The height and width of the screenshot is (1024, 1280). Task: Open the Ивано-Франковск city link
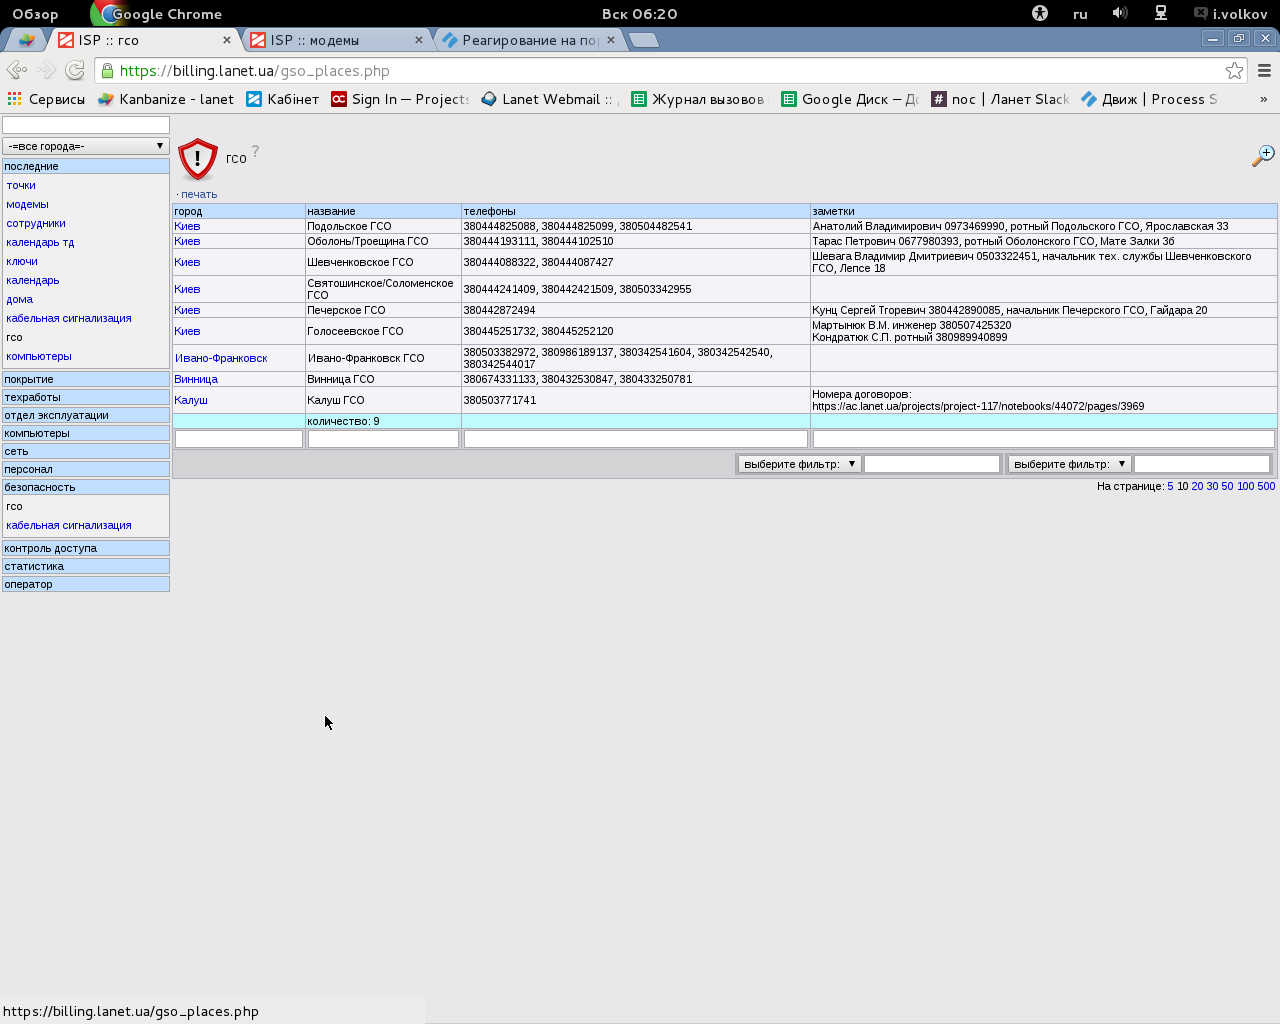221,358
